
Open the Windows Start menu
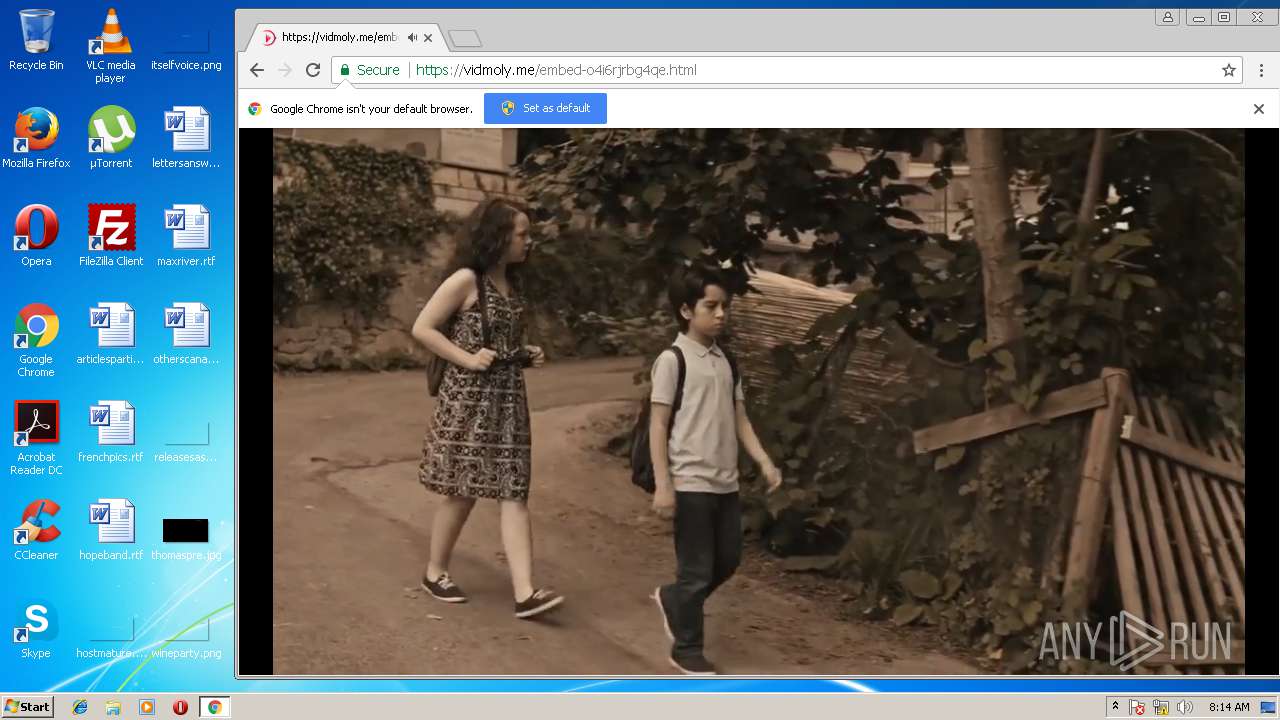click(x=27, y=707)
